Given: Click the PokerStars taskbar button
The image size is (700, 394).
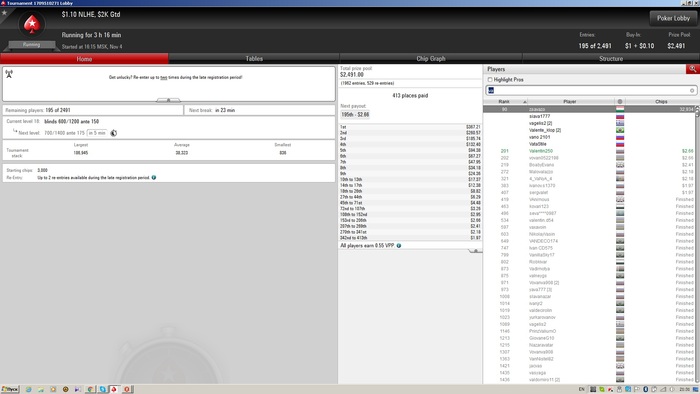Looking at the screenshot, I should coord(114,389).
